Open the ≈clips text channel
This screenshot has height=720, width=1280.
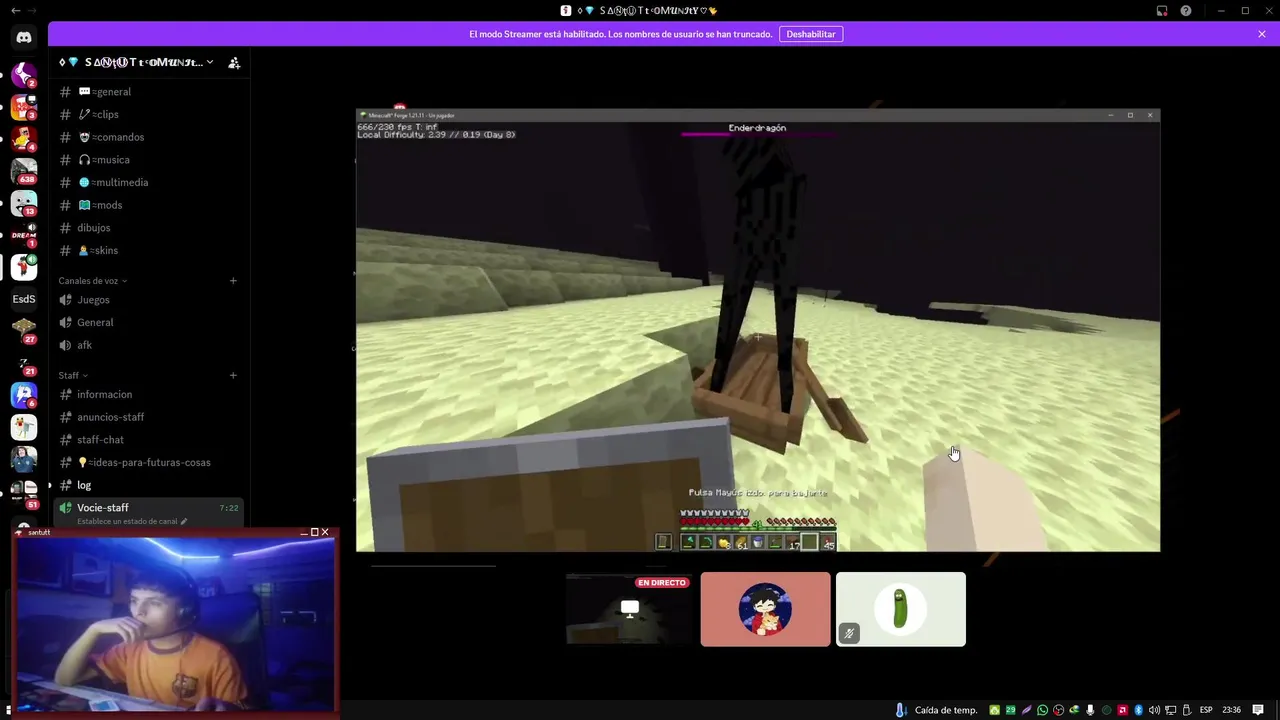(x=148, y=114)
